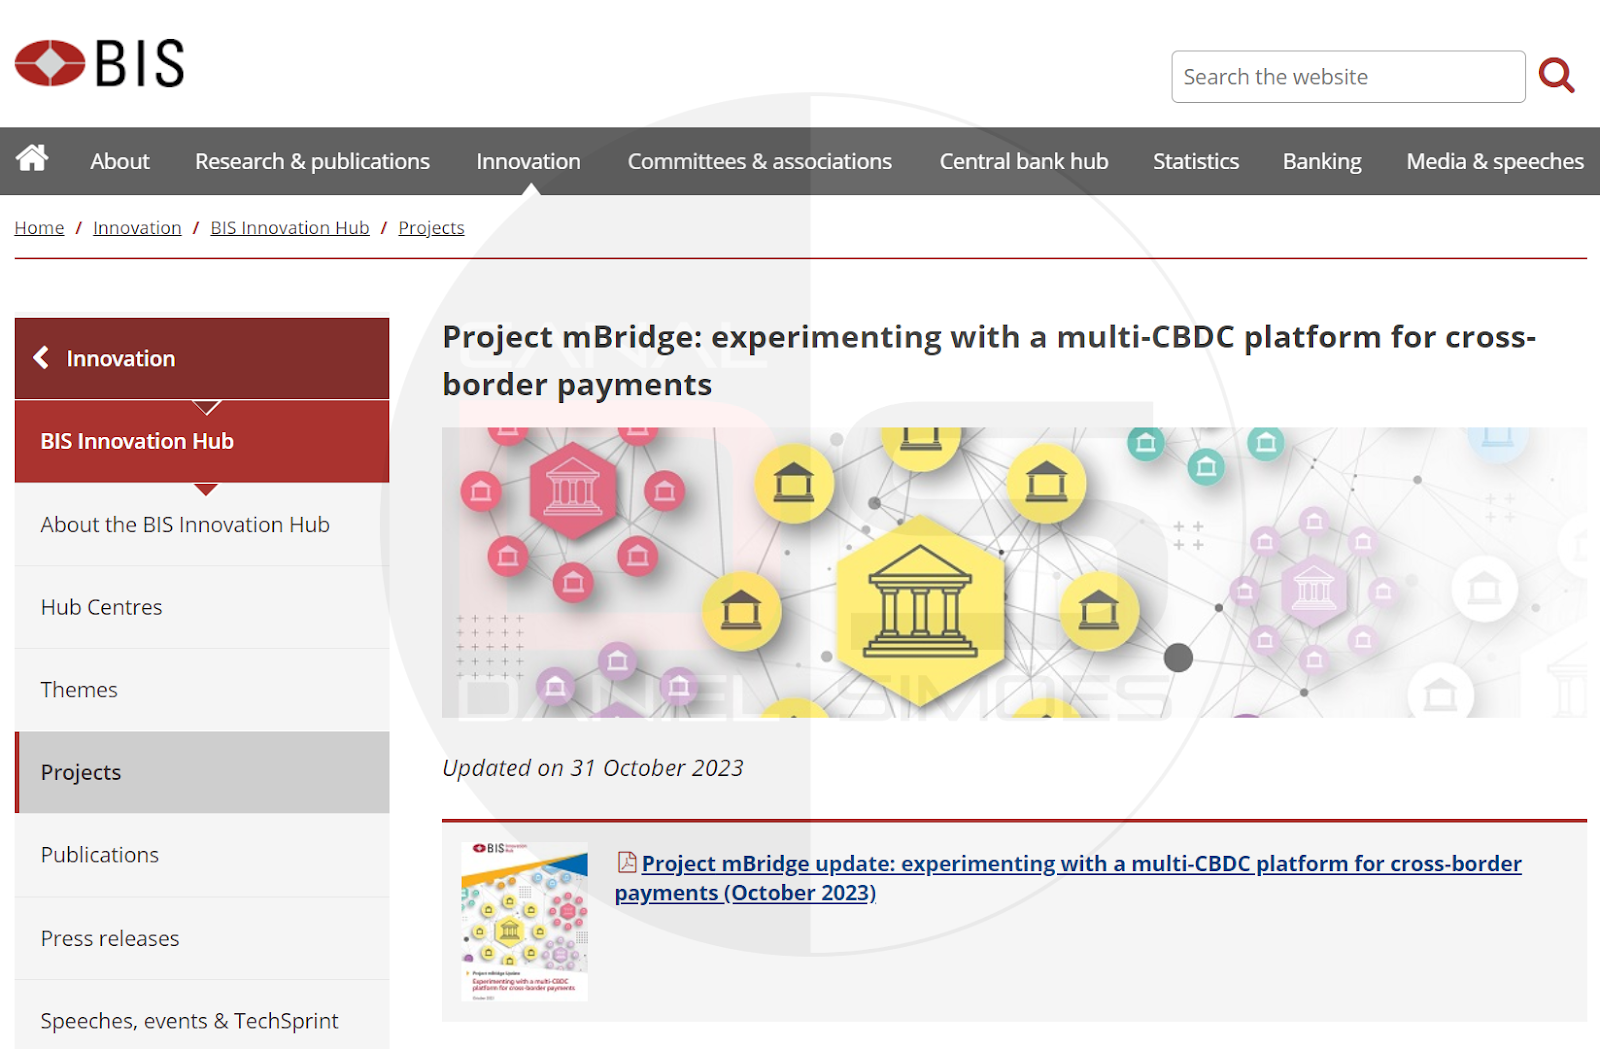This screenshot has width=1600, height=1049.
Task: Follow the Innovation breadcrumb link
Action: (137, 228)
